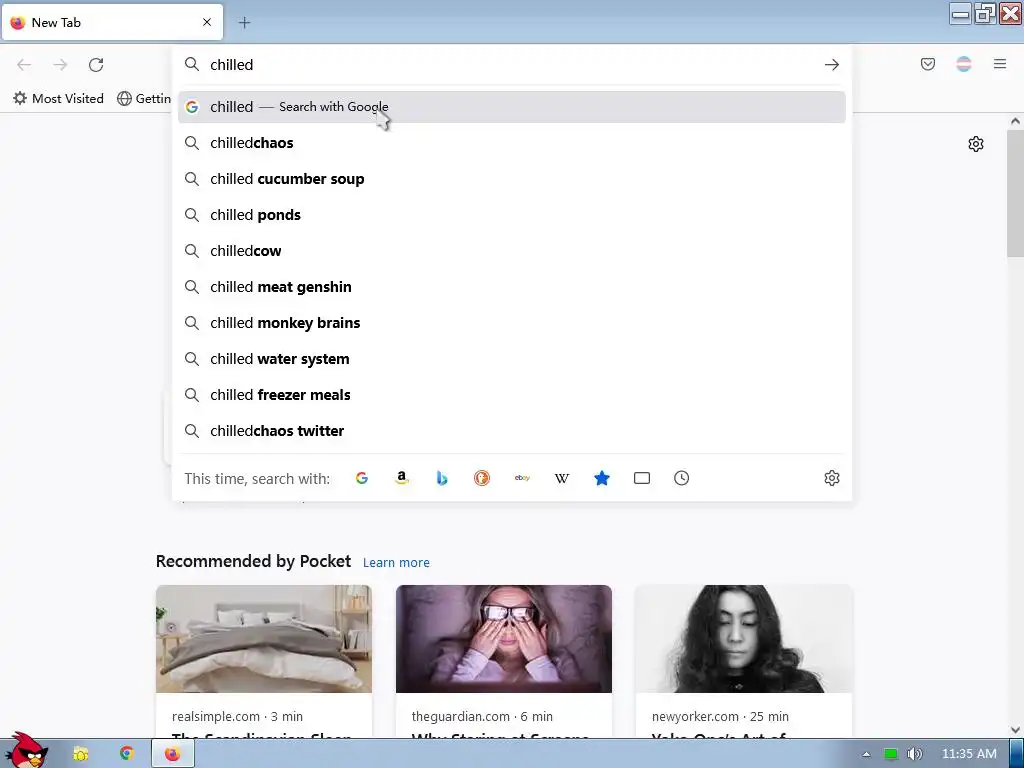
Task: Search history using the clock icon
Action: tap(681, 478)
